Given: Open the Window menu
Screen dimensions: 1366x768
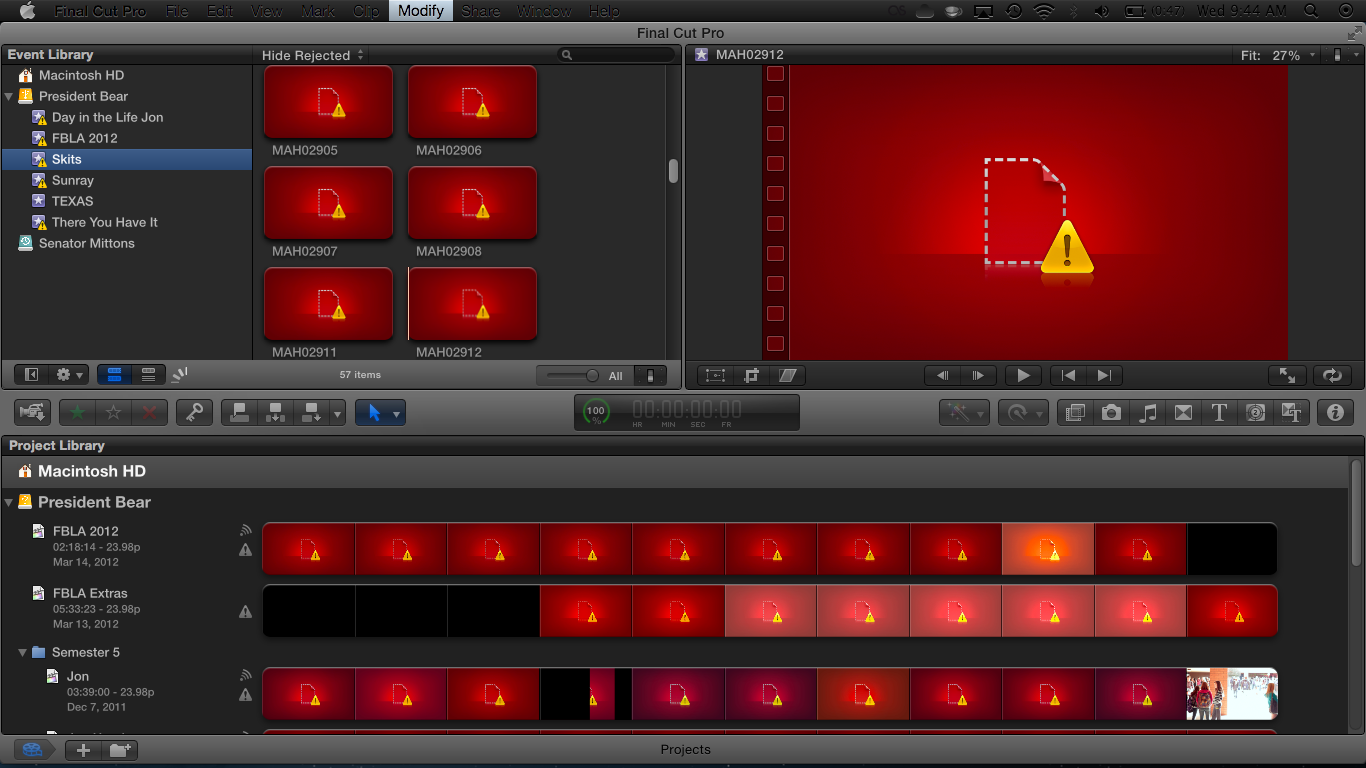Looking at the screenshot, I should click(x=544, y=11).
